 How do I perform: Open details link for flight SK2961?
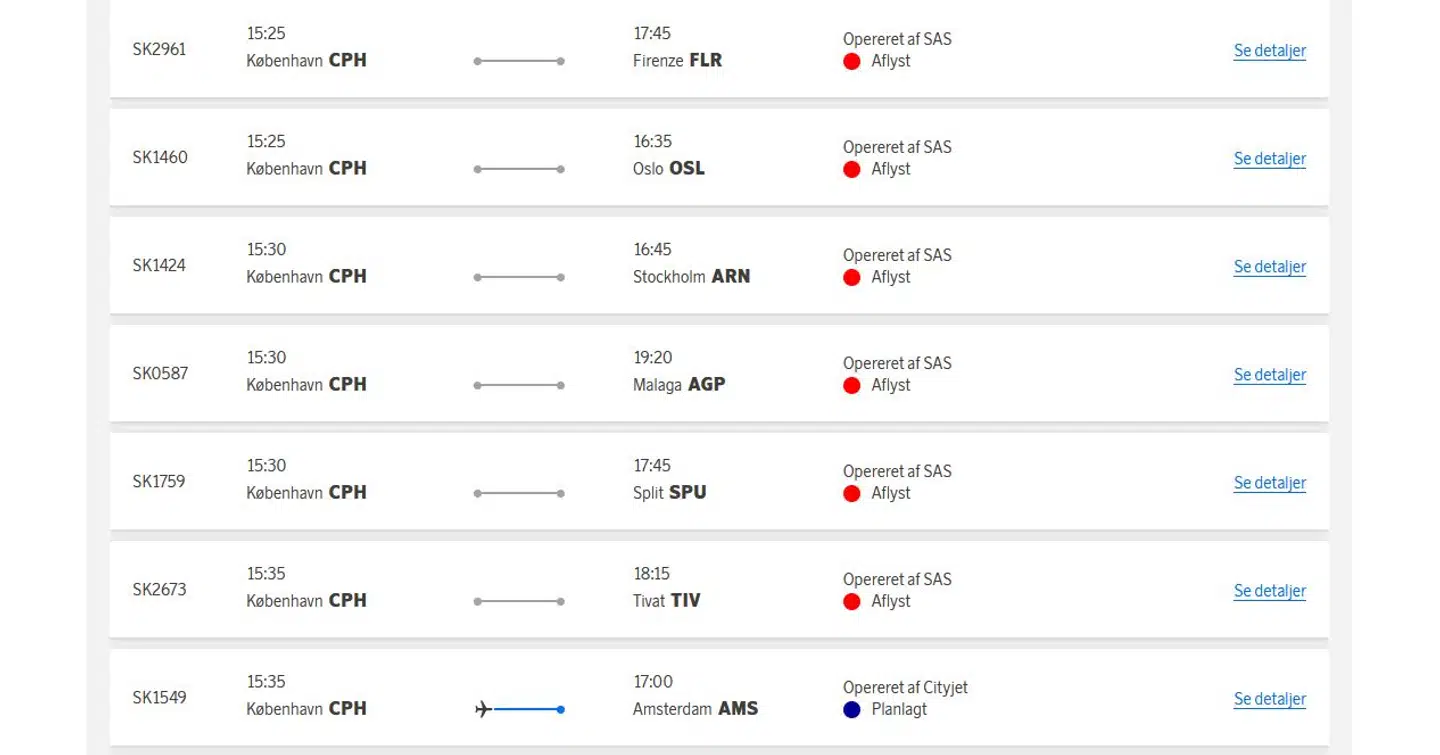pyautogui.click(x=1269, y=51)
